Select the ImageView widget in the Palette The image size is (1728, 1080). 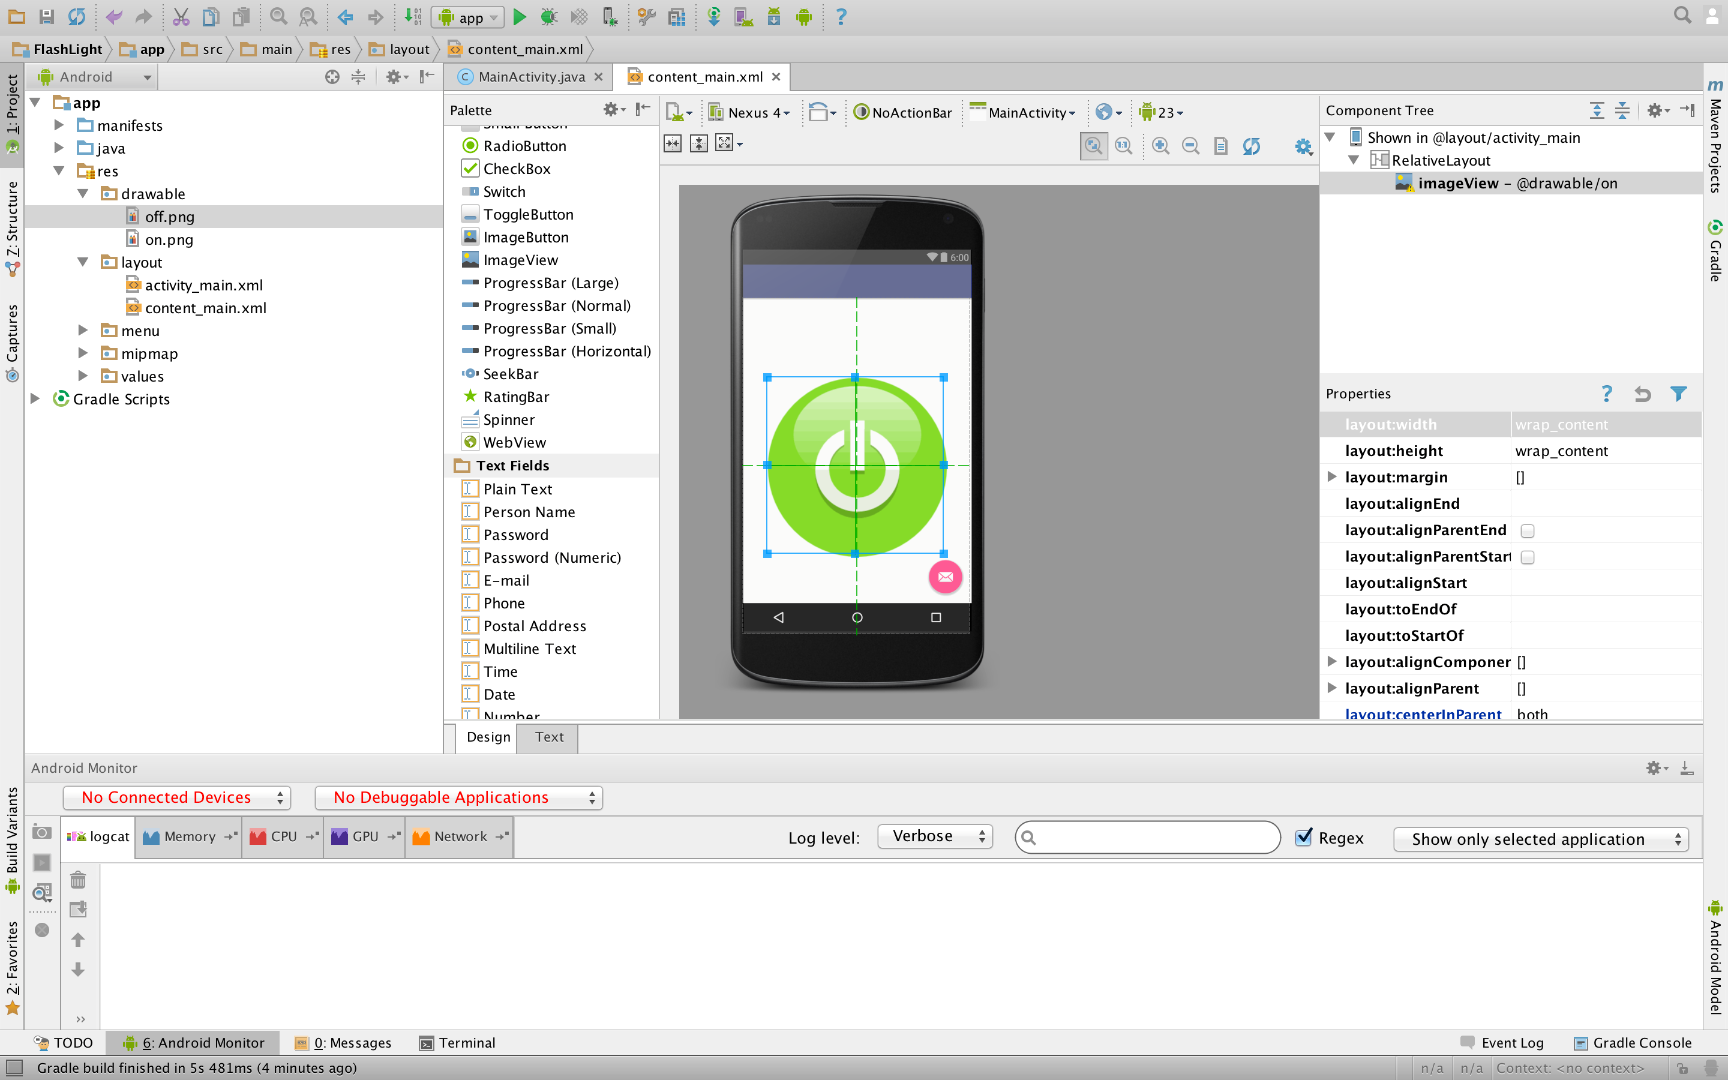pos(521,259)
